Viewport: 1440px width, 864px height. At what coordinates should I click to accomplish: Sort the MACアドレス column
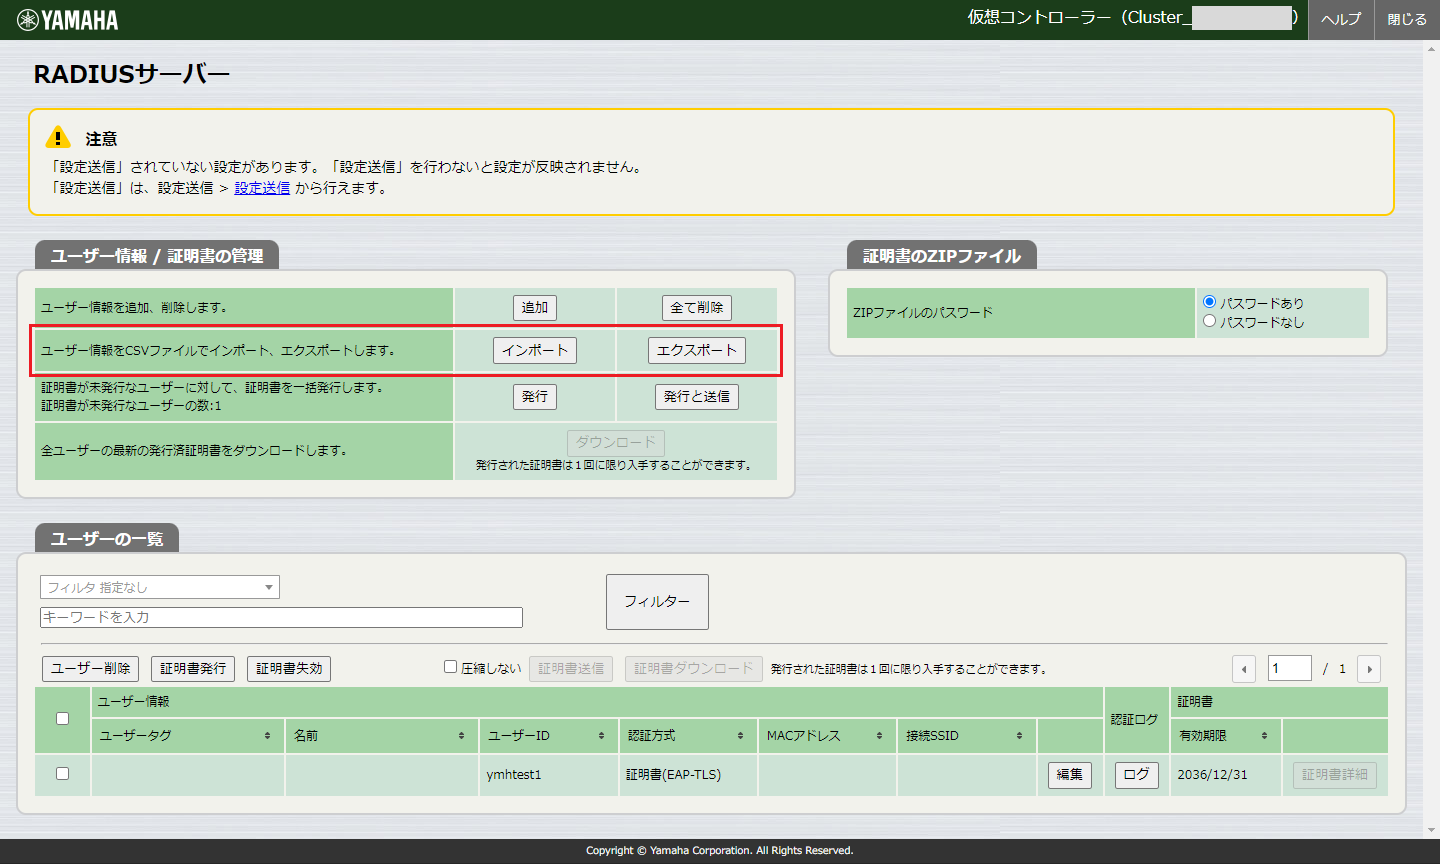click(880, 735)
